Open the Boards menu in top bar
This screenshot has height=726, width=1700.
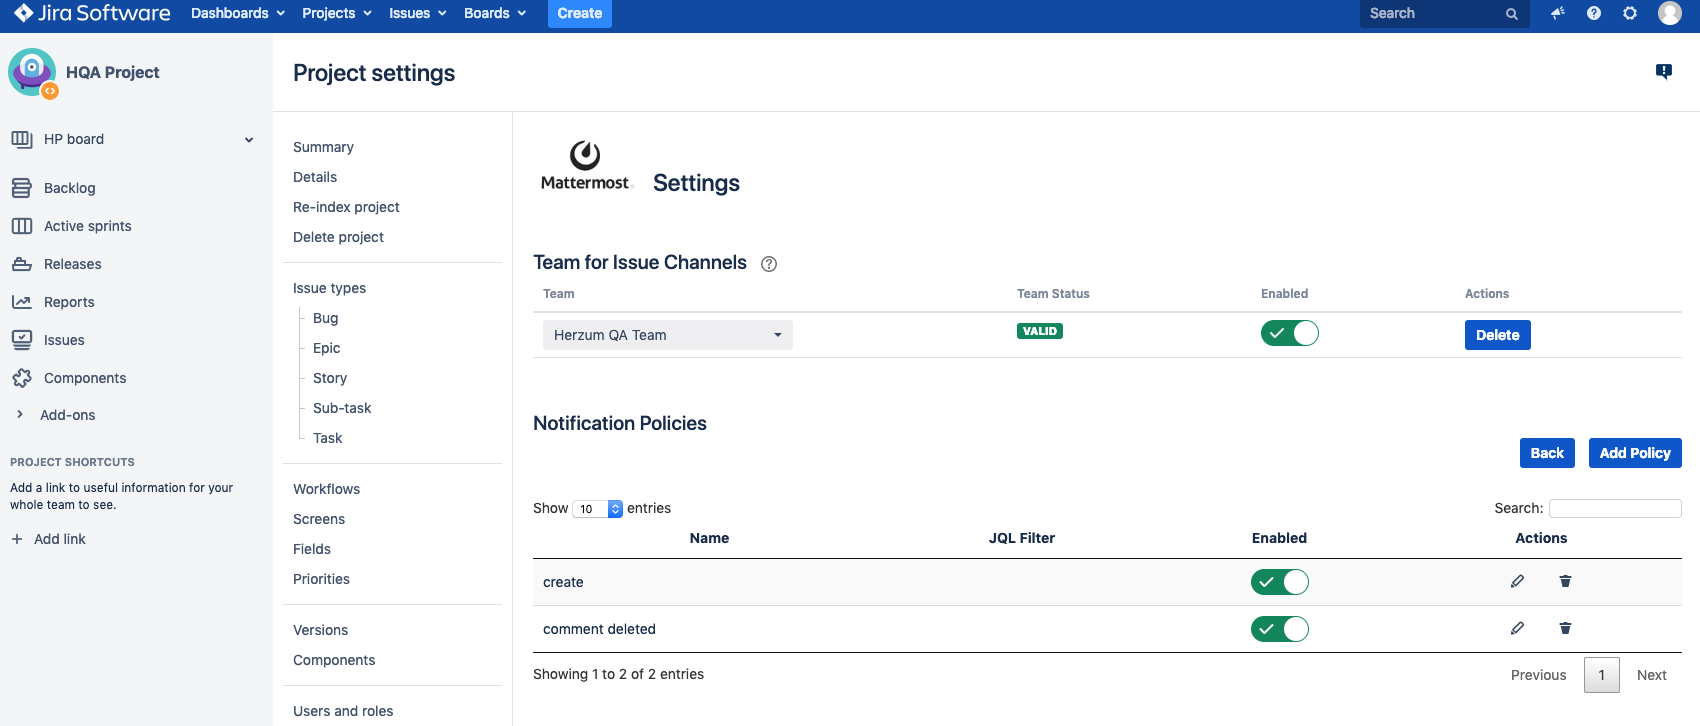pyautogui.click(x=494, y=13)
